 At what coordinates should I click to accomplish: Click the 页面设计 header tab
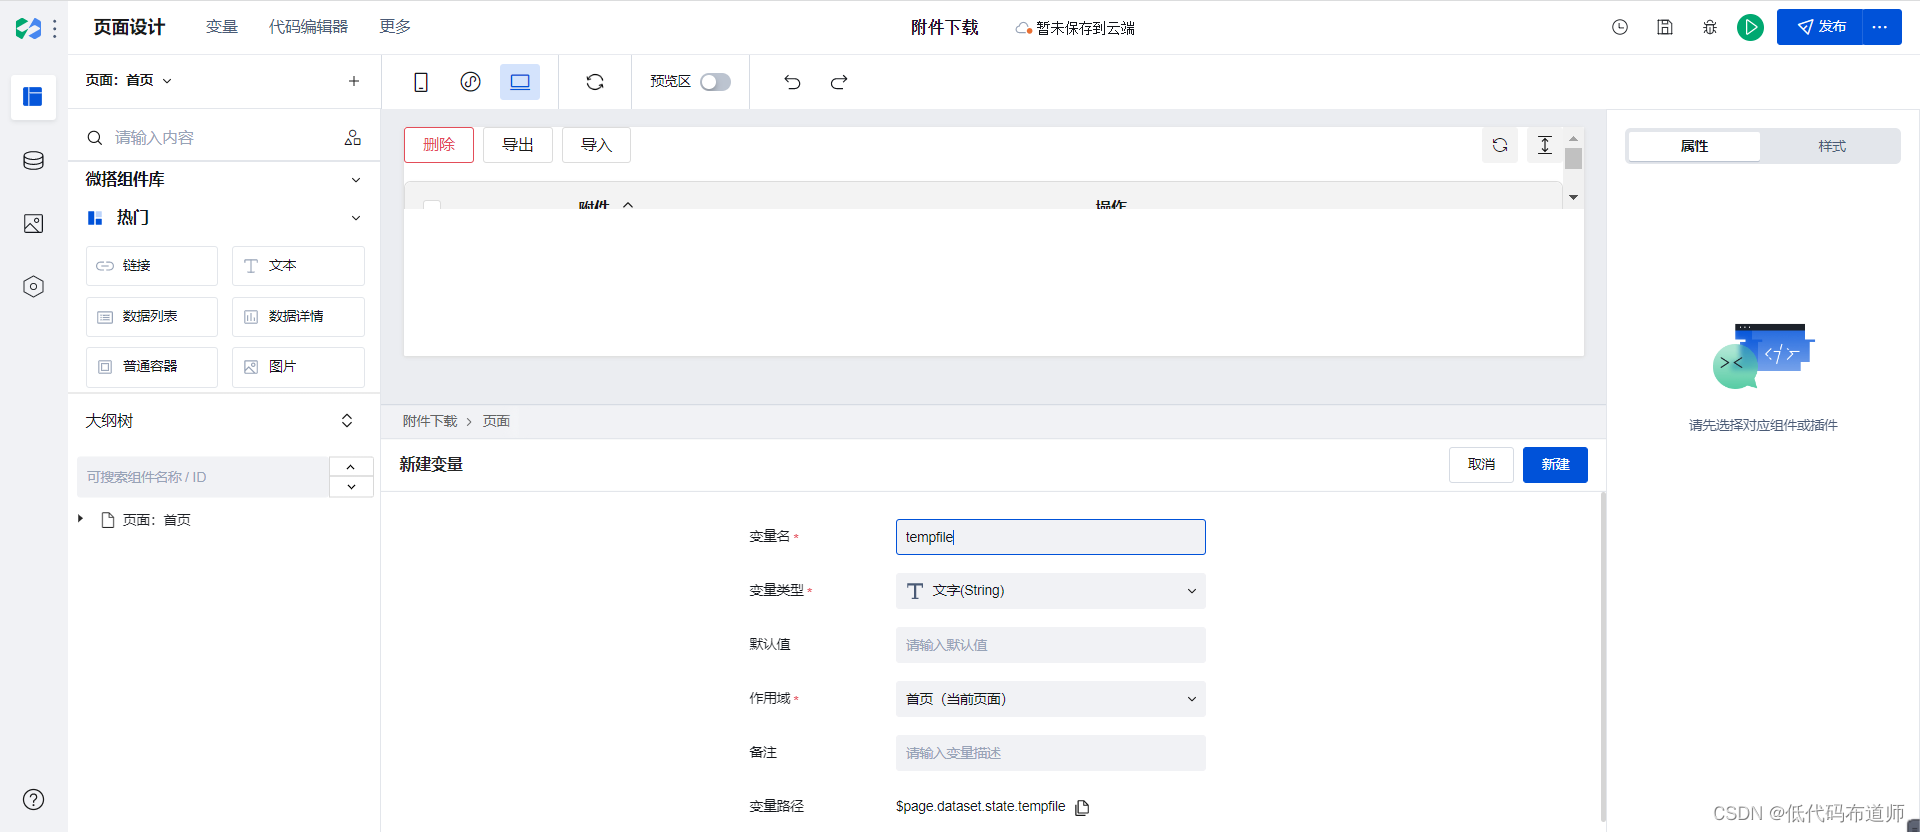(129, 27)
